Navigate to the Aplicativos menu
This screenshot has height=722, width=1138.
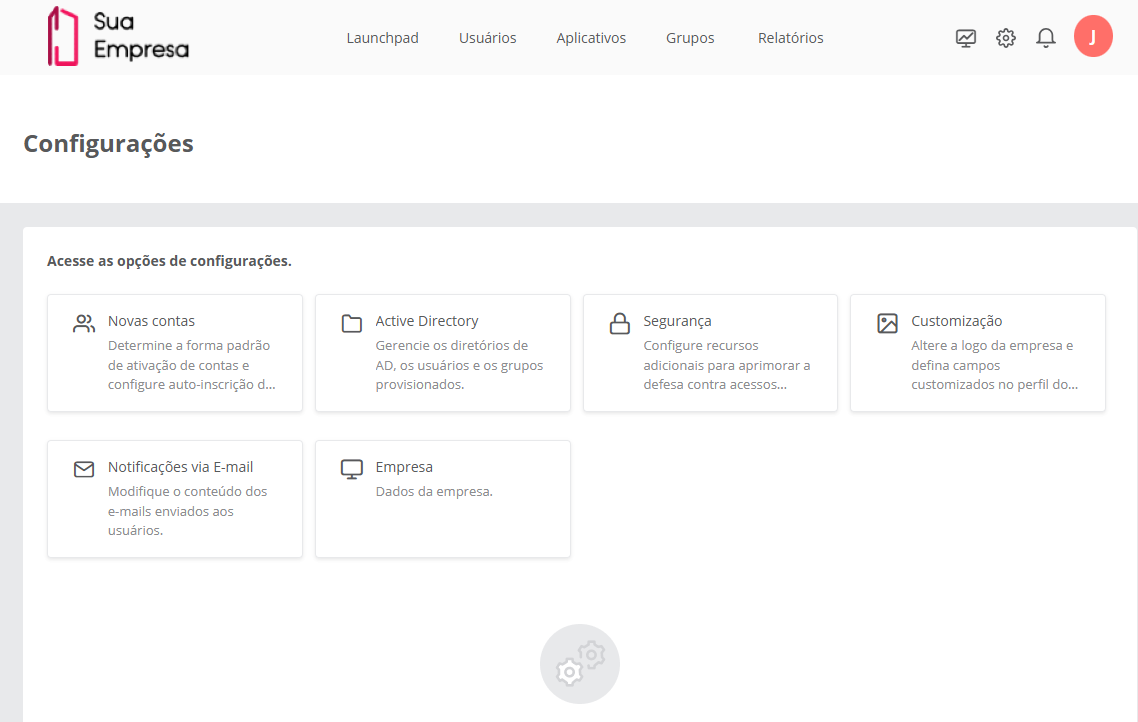(591, 38)
